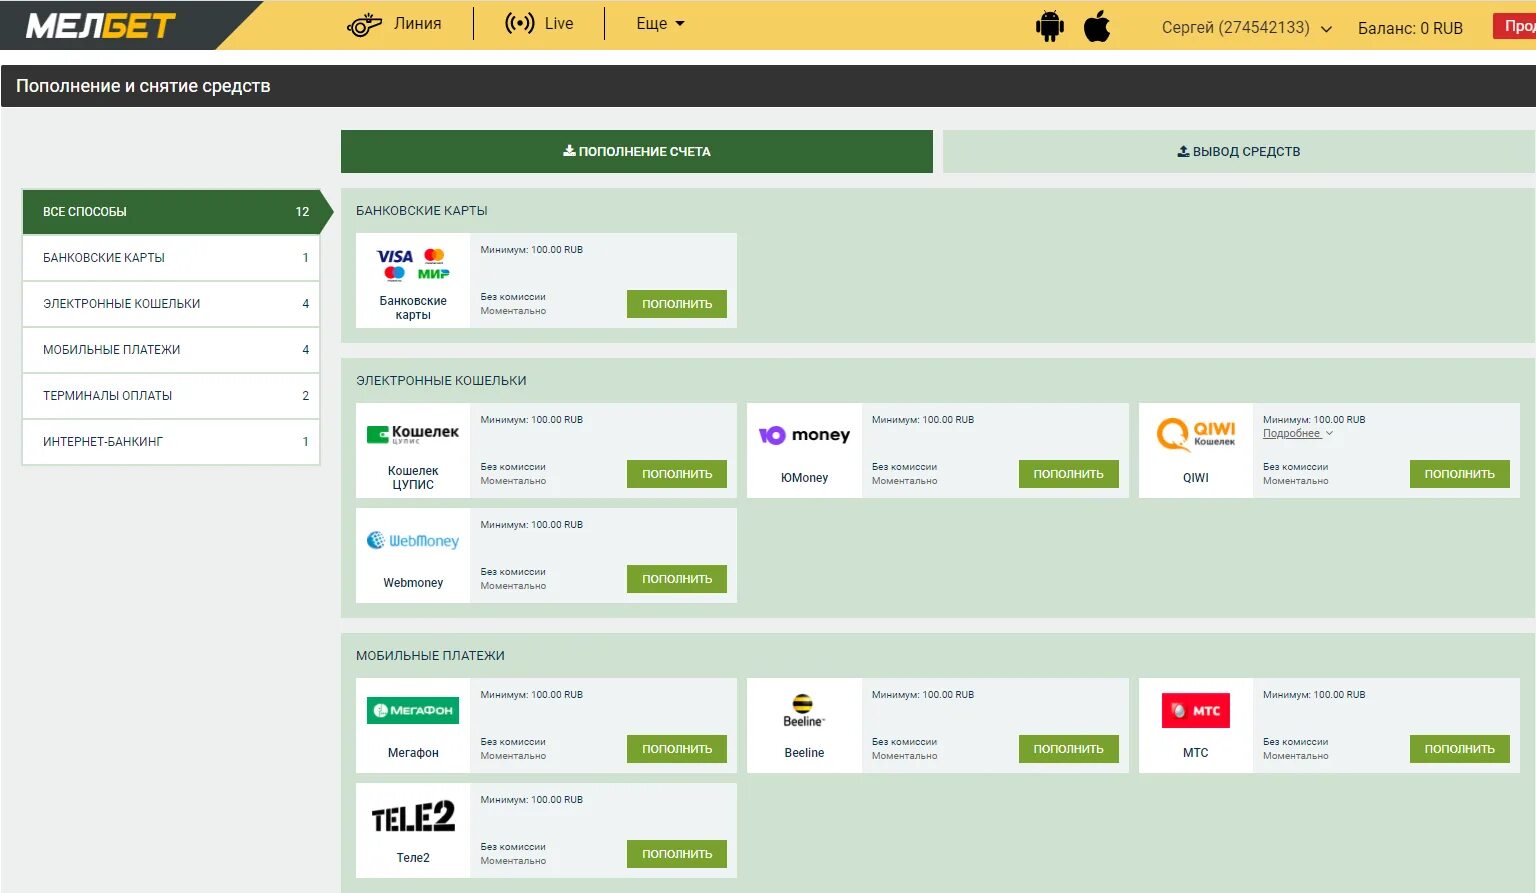Click Пополнить for МТС

point(1460,749)
